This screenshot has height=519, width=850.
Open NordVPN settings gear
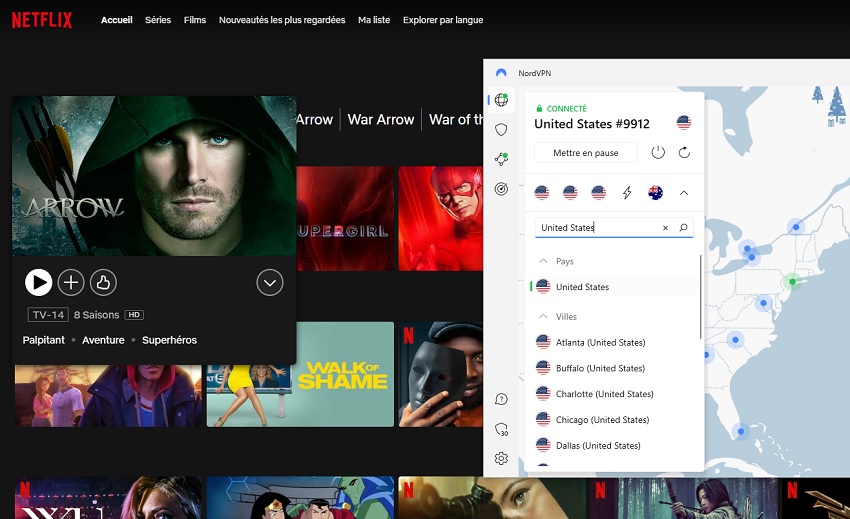501,459
